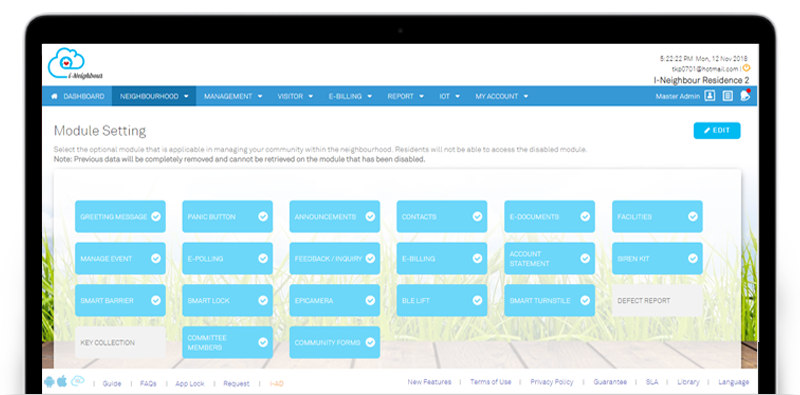Open the Privacy Policy footer link
The image size is (800, 395).
[x=552, y=382]
